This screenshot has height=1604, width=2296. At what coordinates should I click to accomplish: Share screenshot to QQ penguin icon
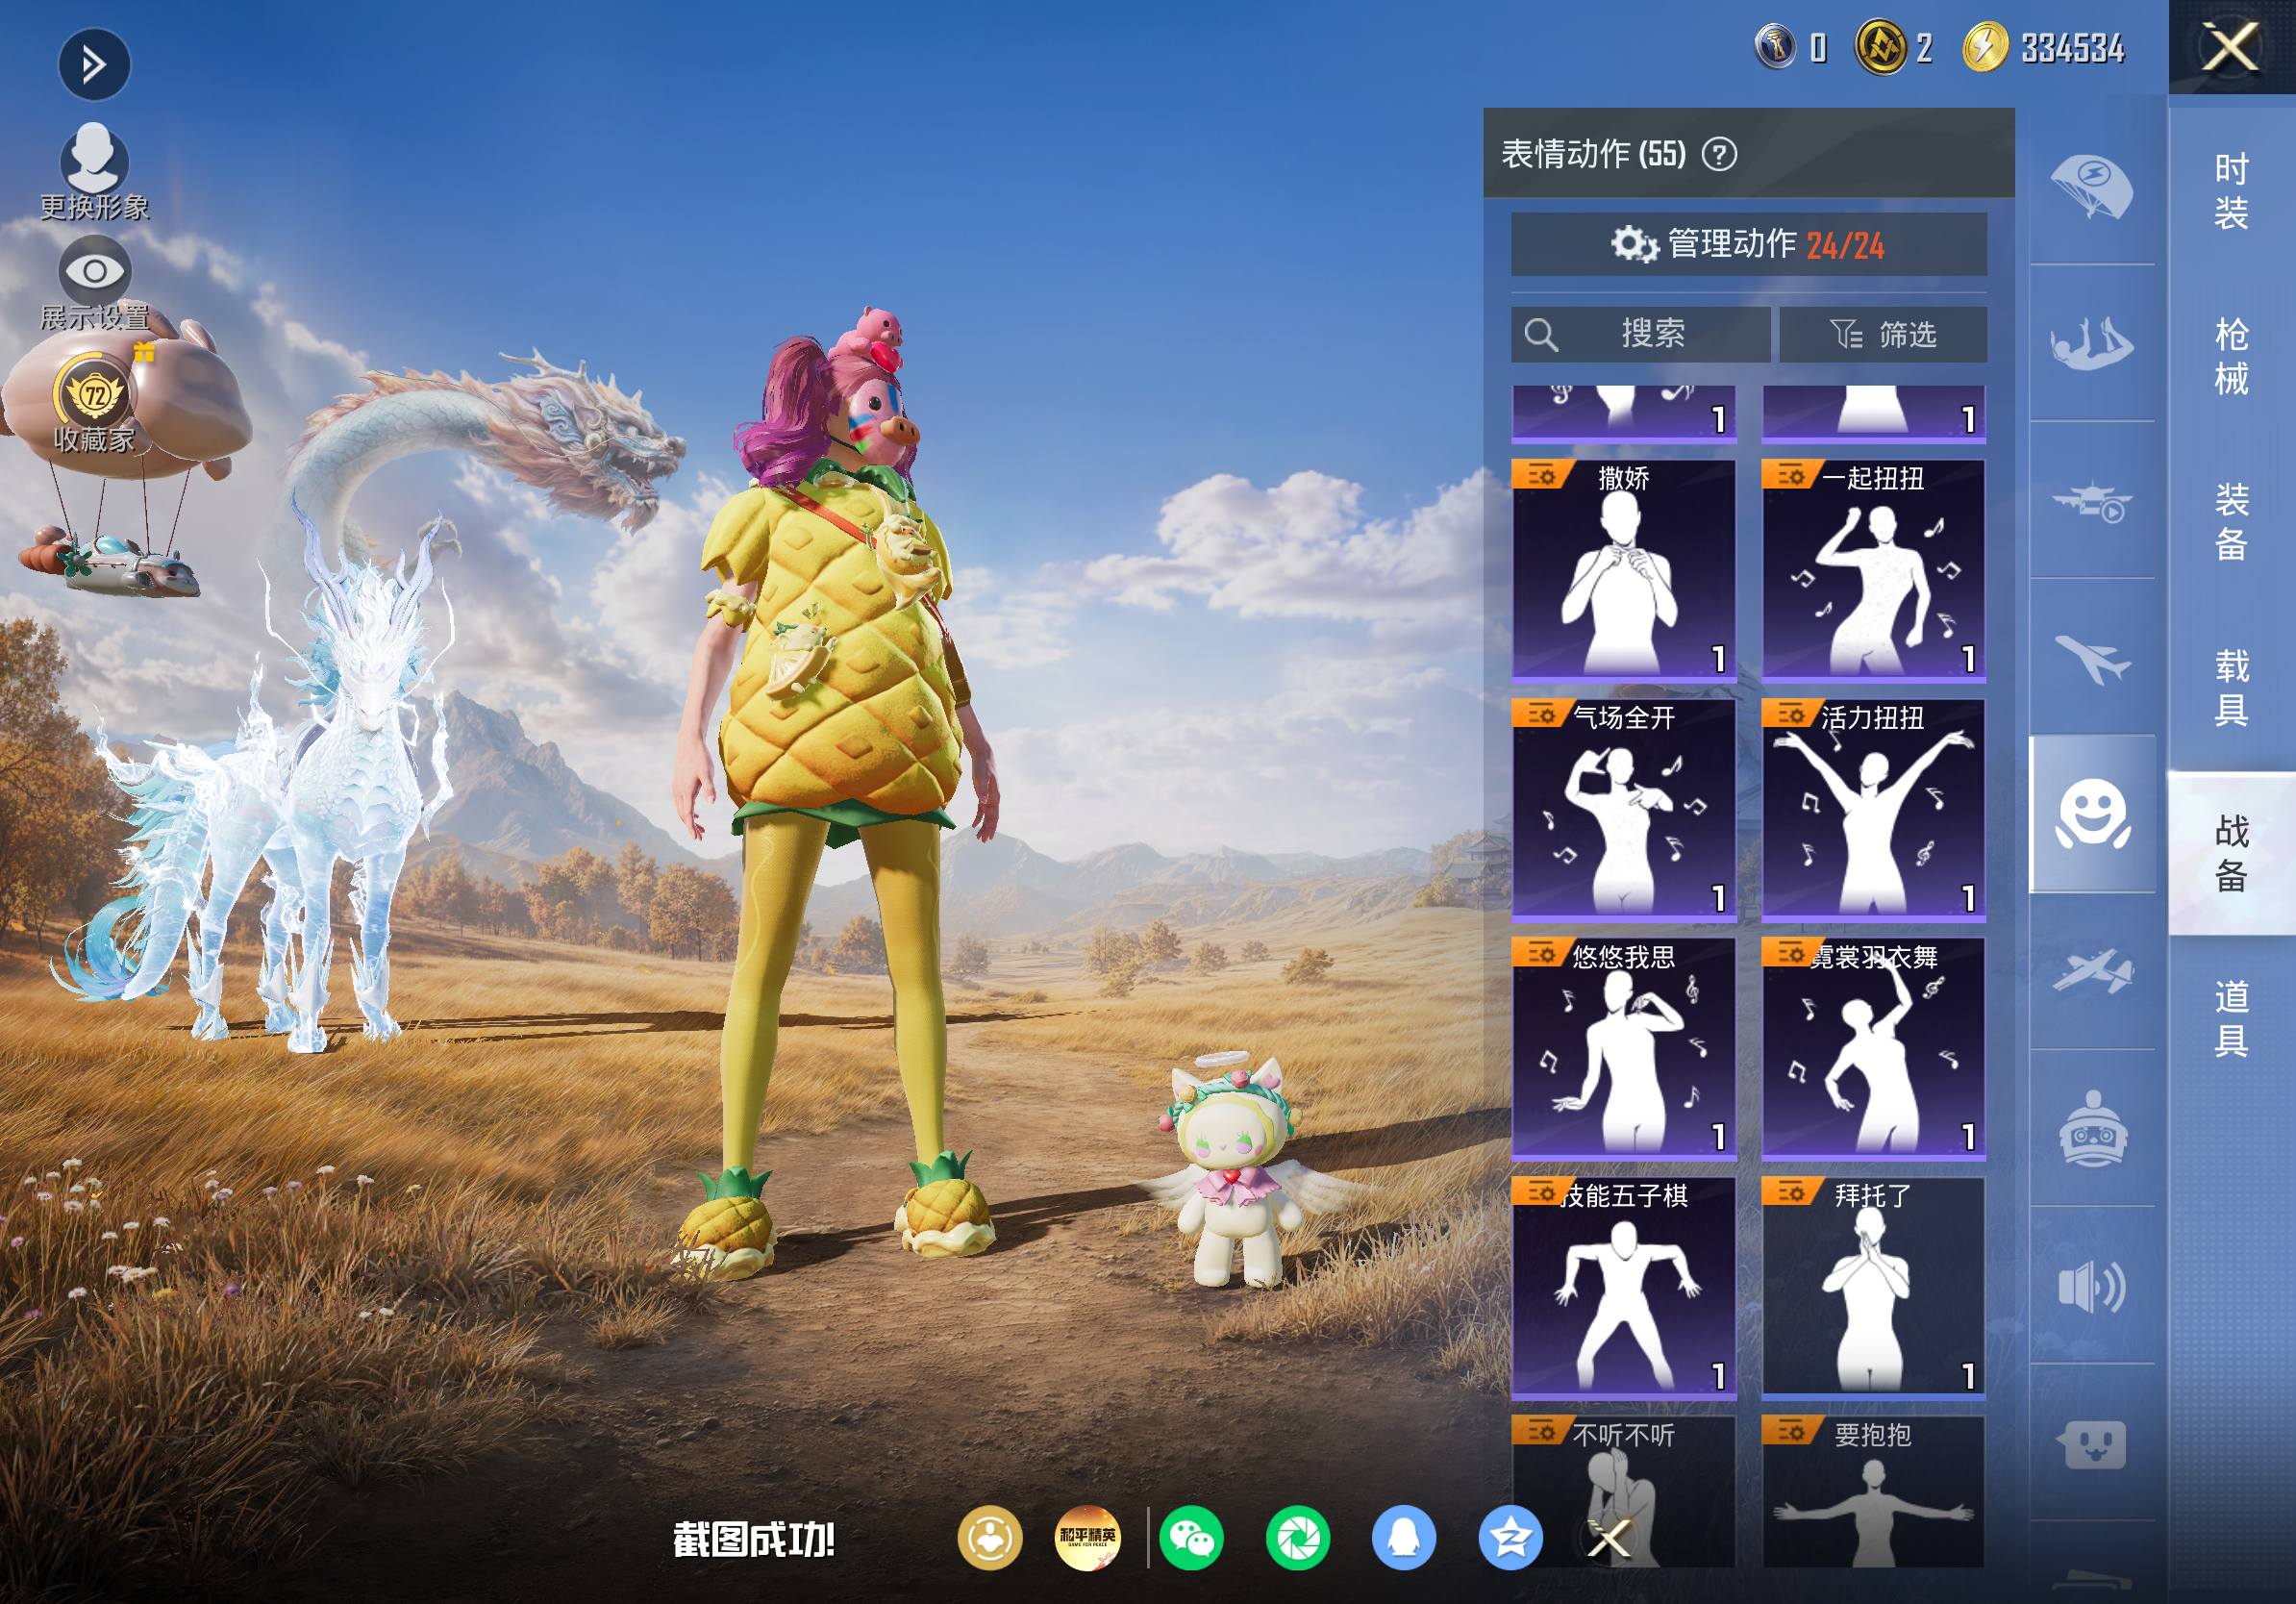[1404, 1538]
